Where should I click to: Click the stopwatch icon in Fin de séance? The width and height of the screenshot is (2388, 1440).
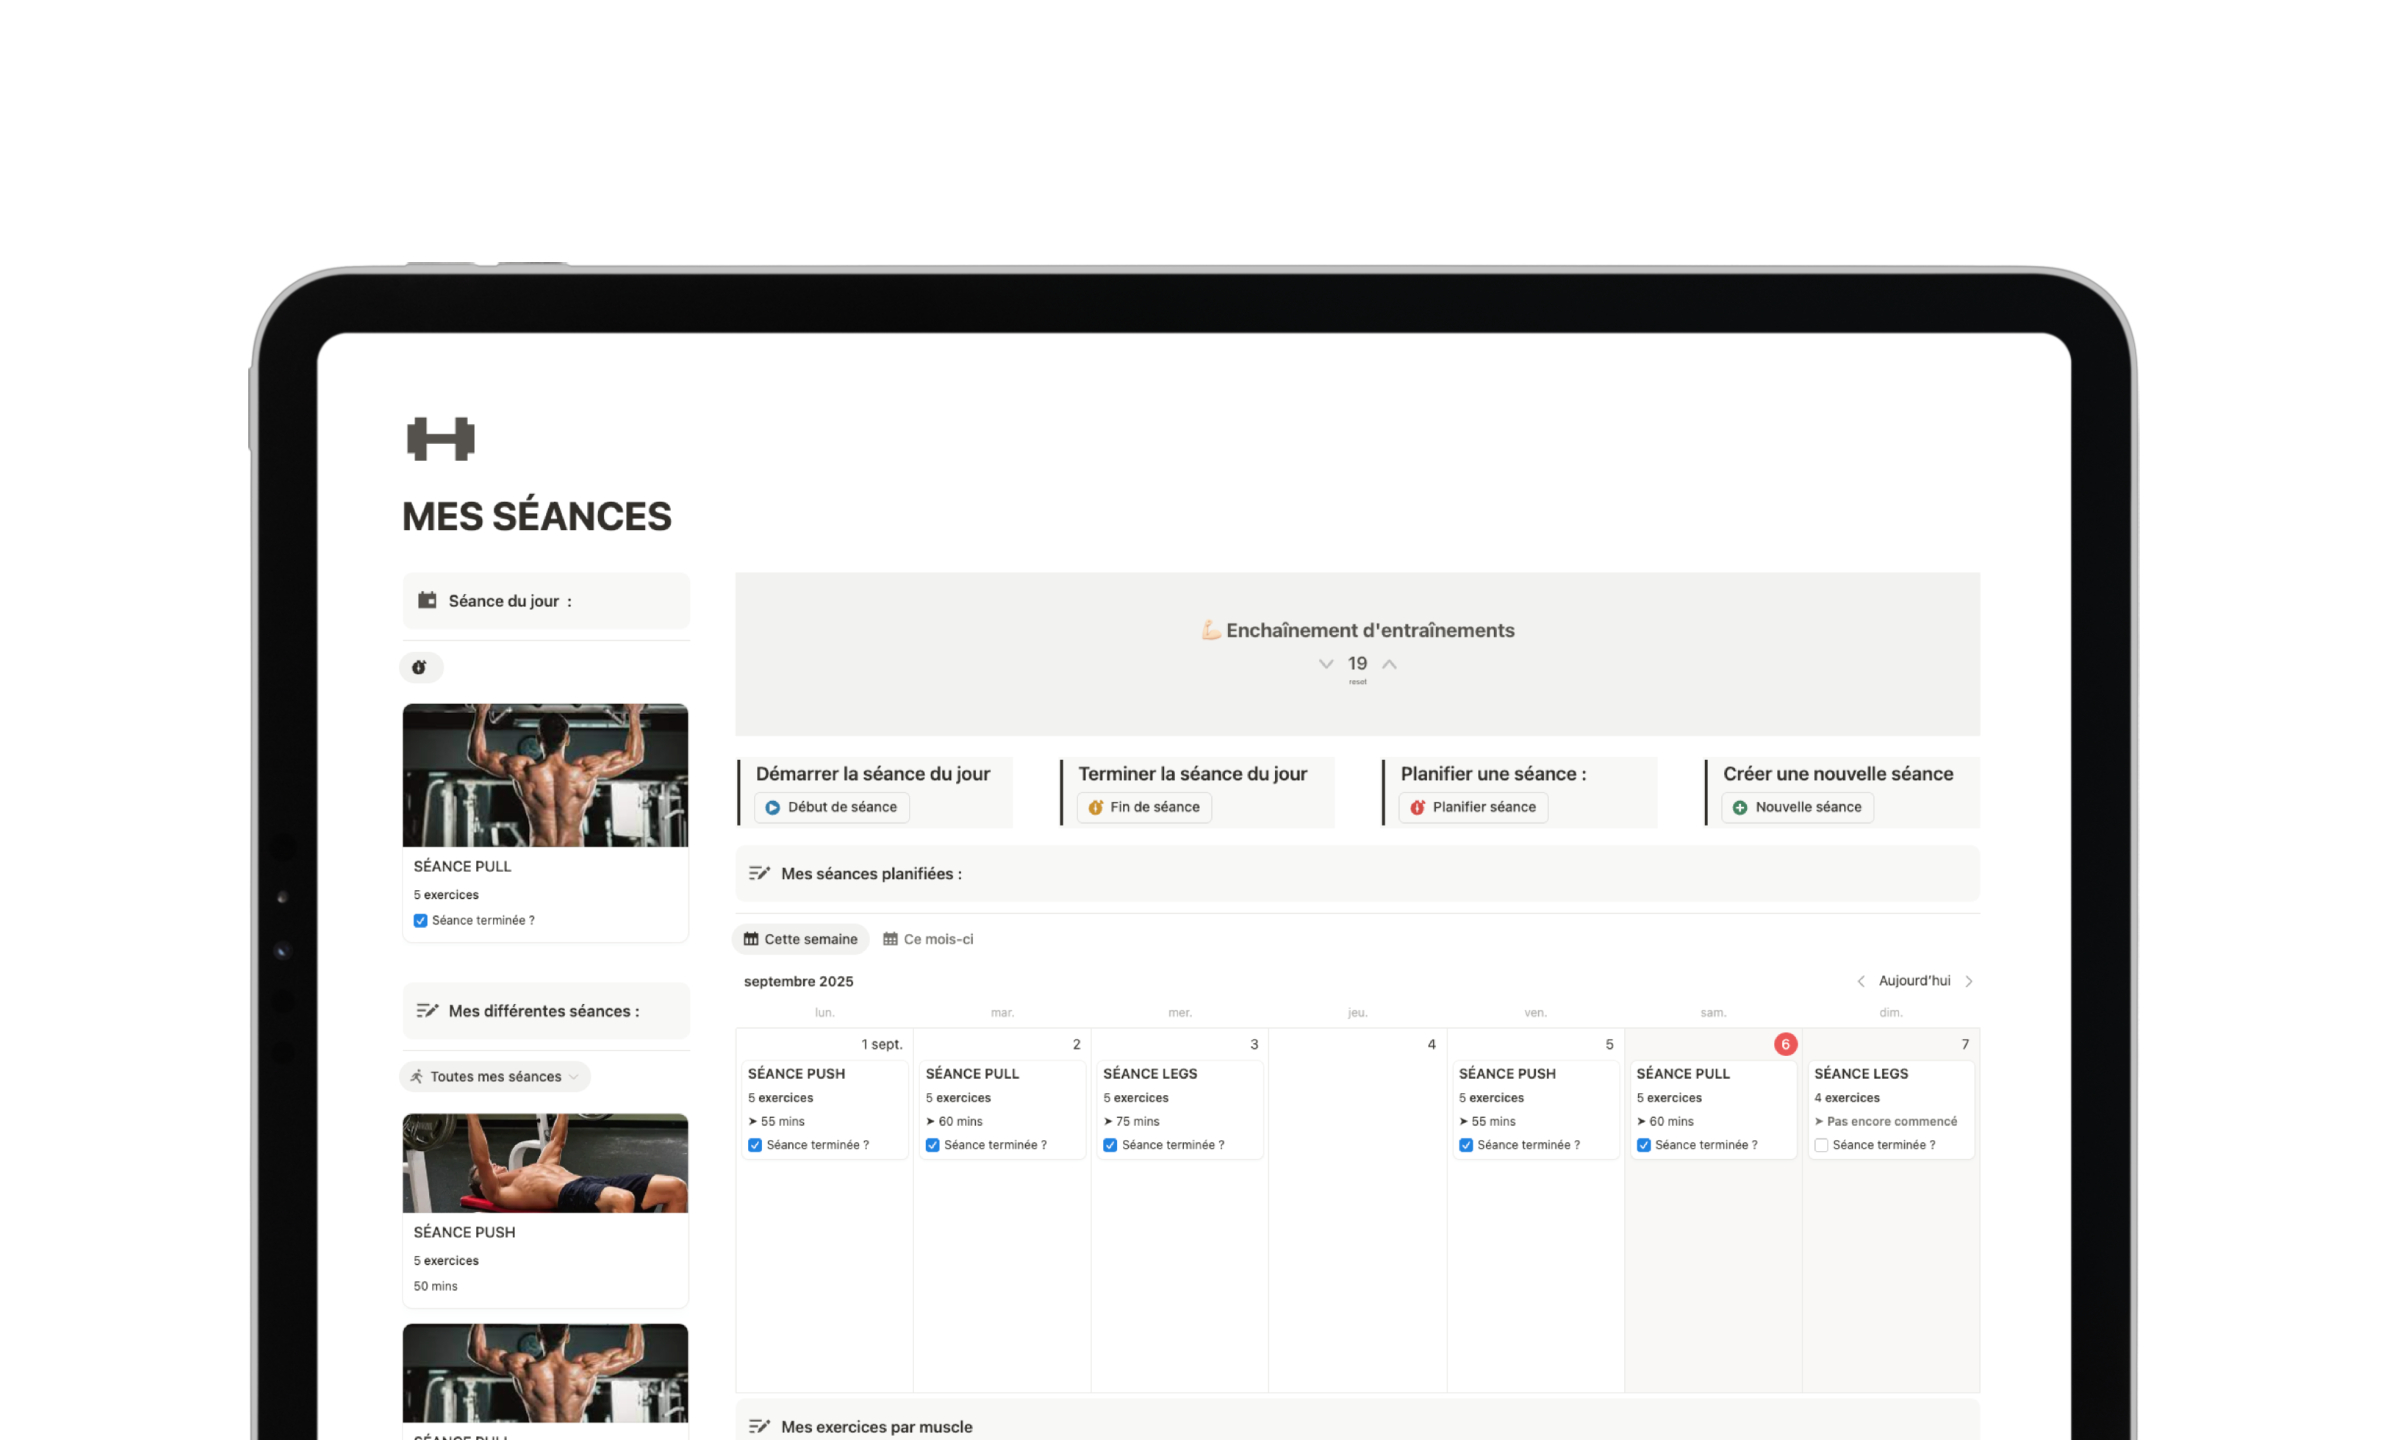[1095, 807]
